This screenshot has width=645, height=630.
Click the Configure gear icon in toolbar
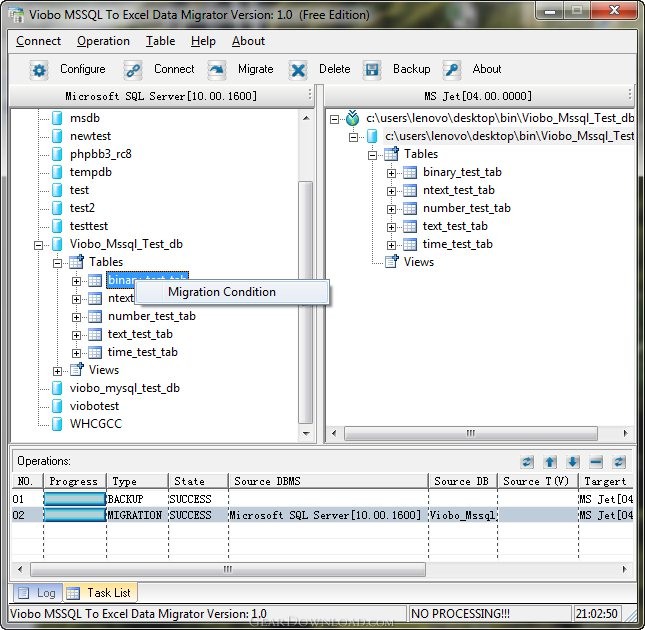39,70
